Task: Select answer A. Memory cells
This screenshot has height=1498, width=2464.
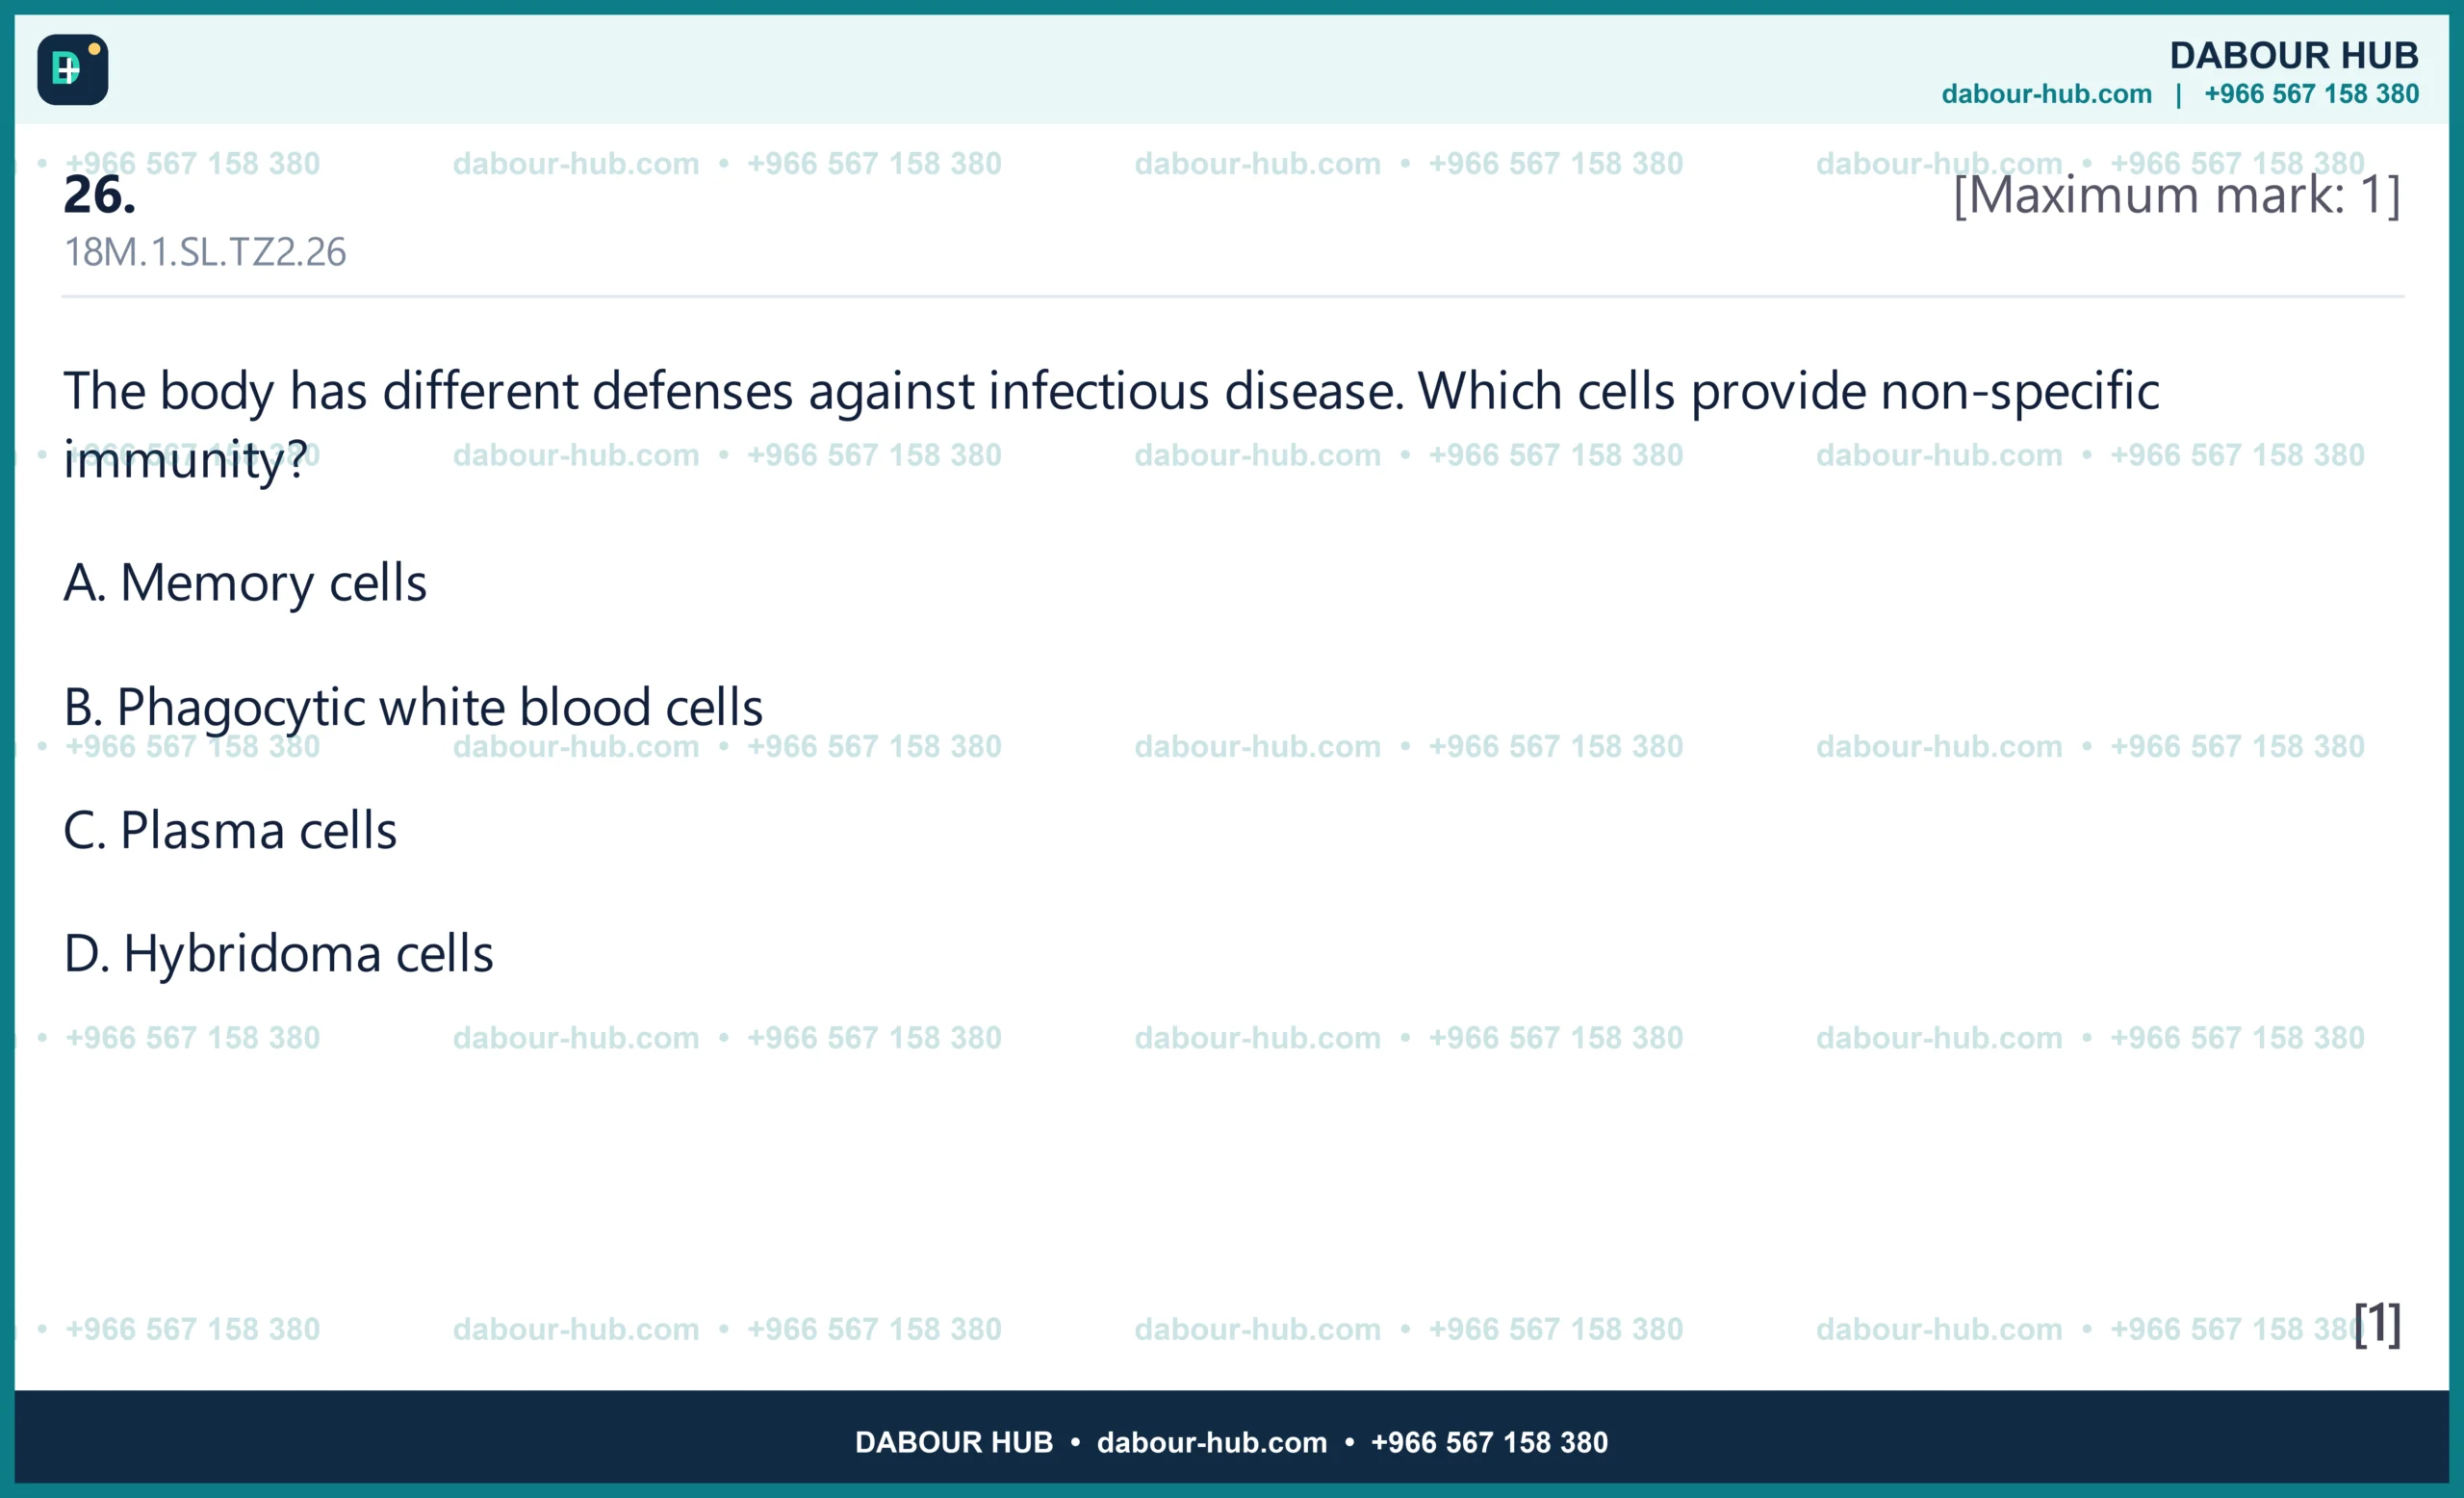Action: 245,583
